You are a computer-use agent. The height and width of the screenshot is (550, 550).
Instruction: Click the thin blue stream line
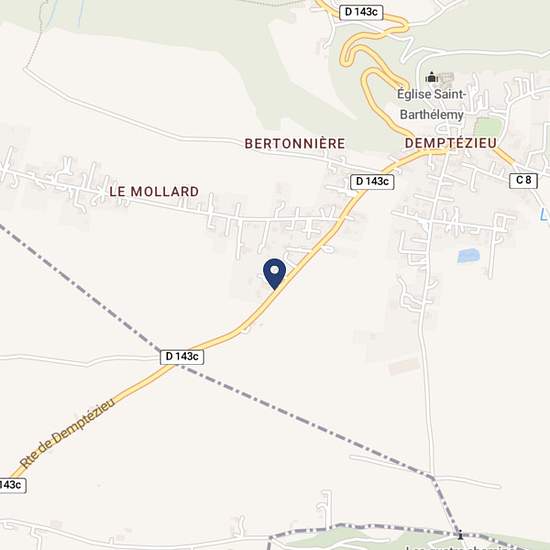click(x=81, y=14)
